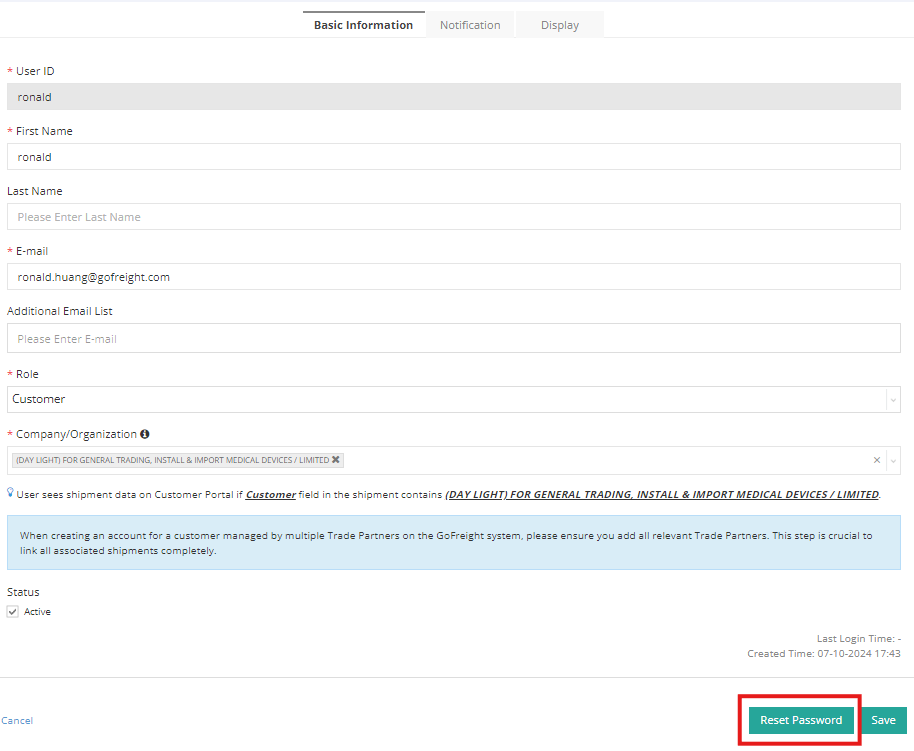This screenshot has height=751, width=914.
Task: Open the Display tab
Action: (x=560, y=25)
